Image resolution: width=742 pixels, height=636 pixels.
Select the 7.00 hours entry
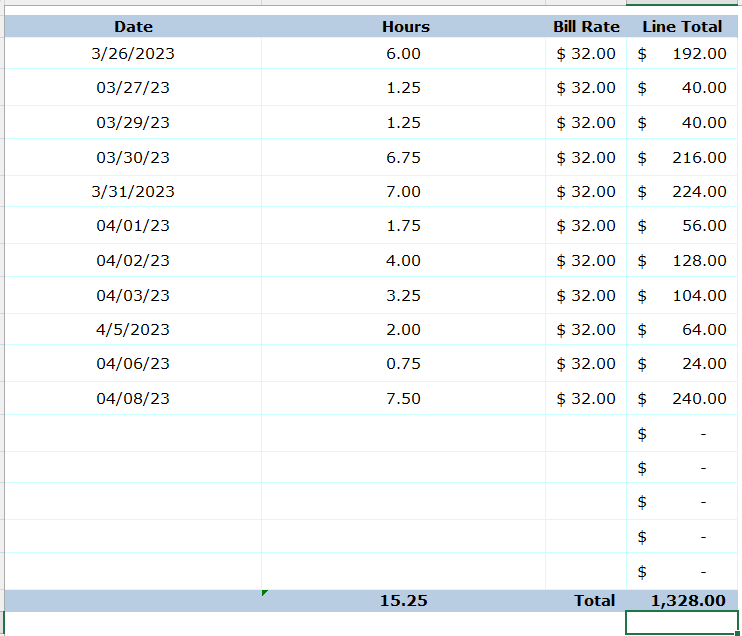tap(403, 192)
